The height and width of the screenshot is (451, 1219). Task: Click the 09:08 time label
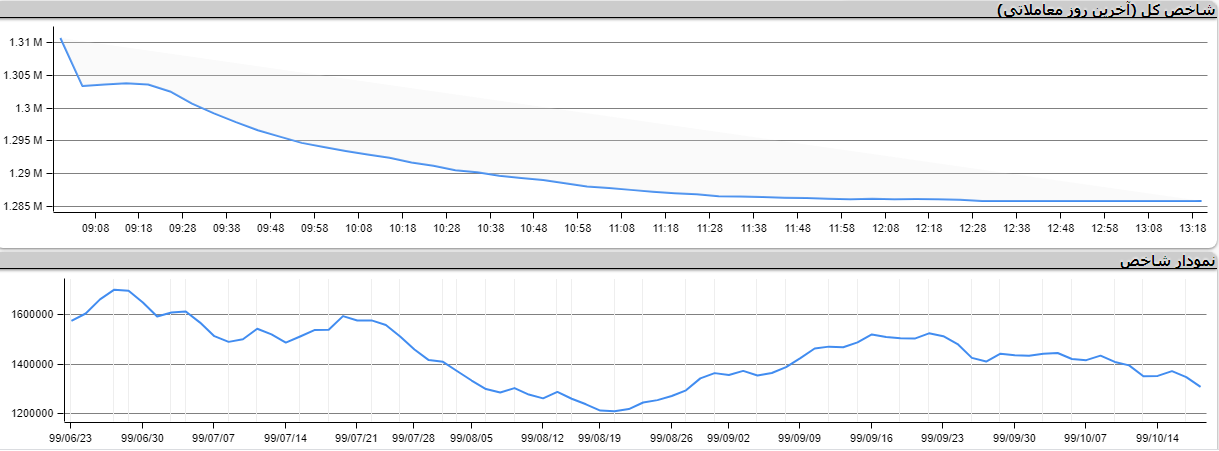(95, 229)
